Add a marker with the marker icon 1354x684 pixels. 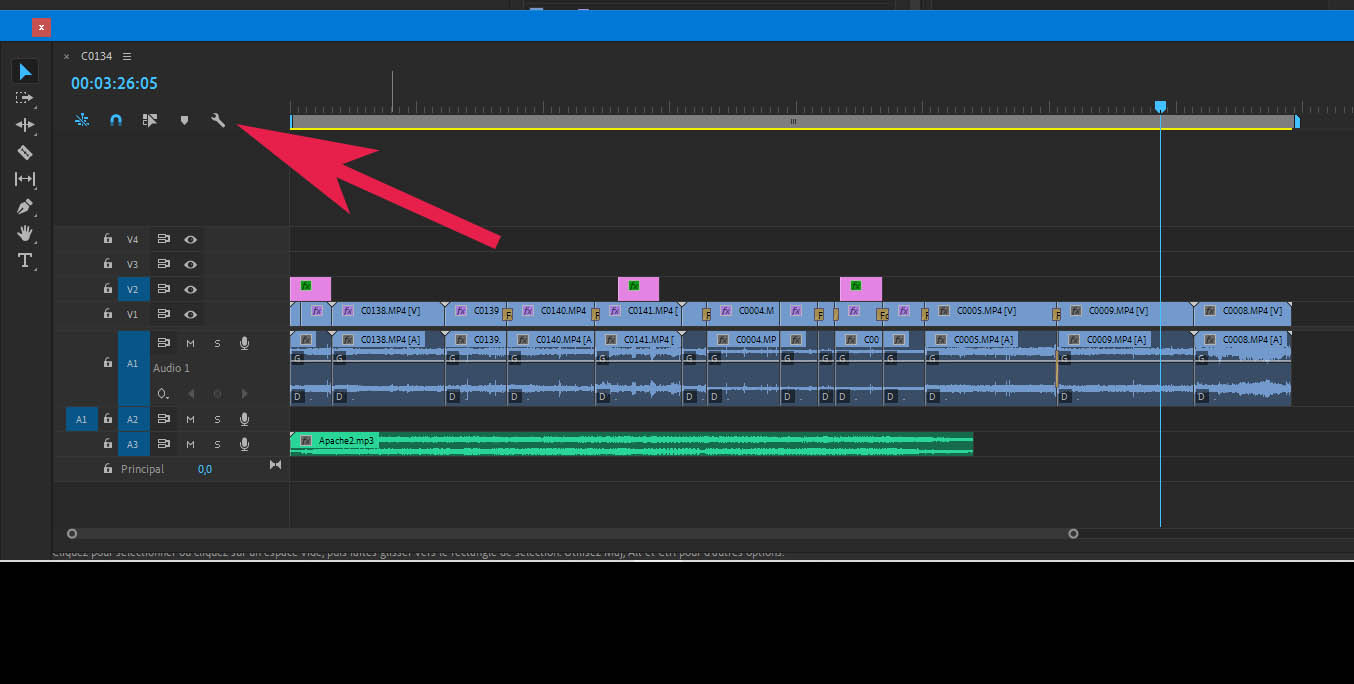184,120
